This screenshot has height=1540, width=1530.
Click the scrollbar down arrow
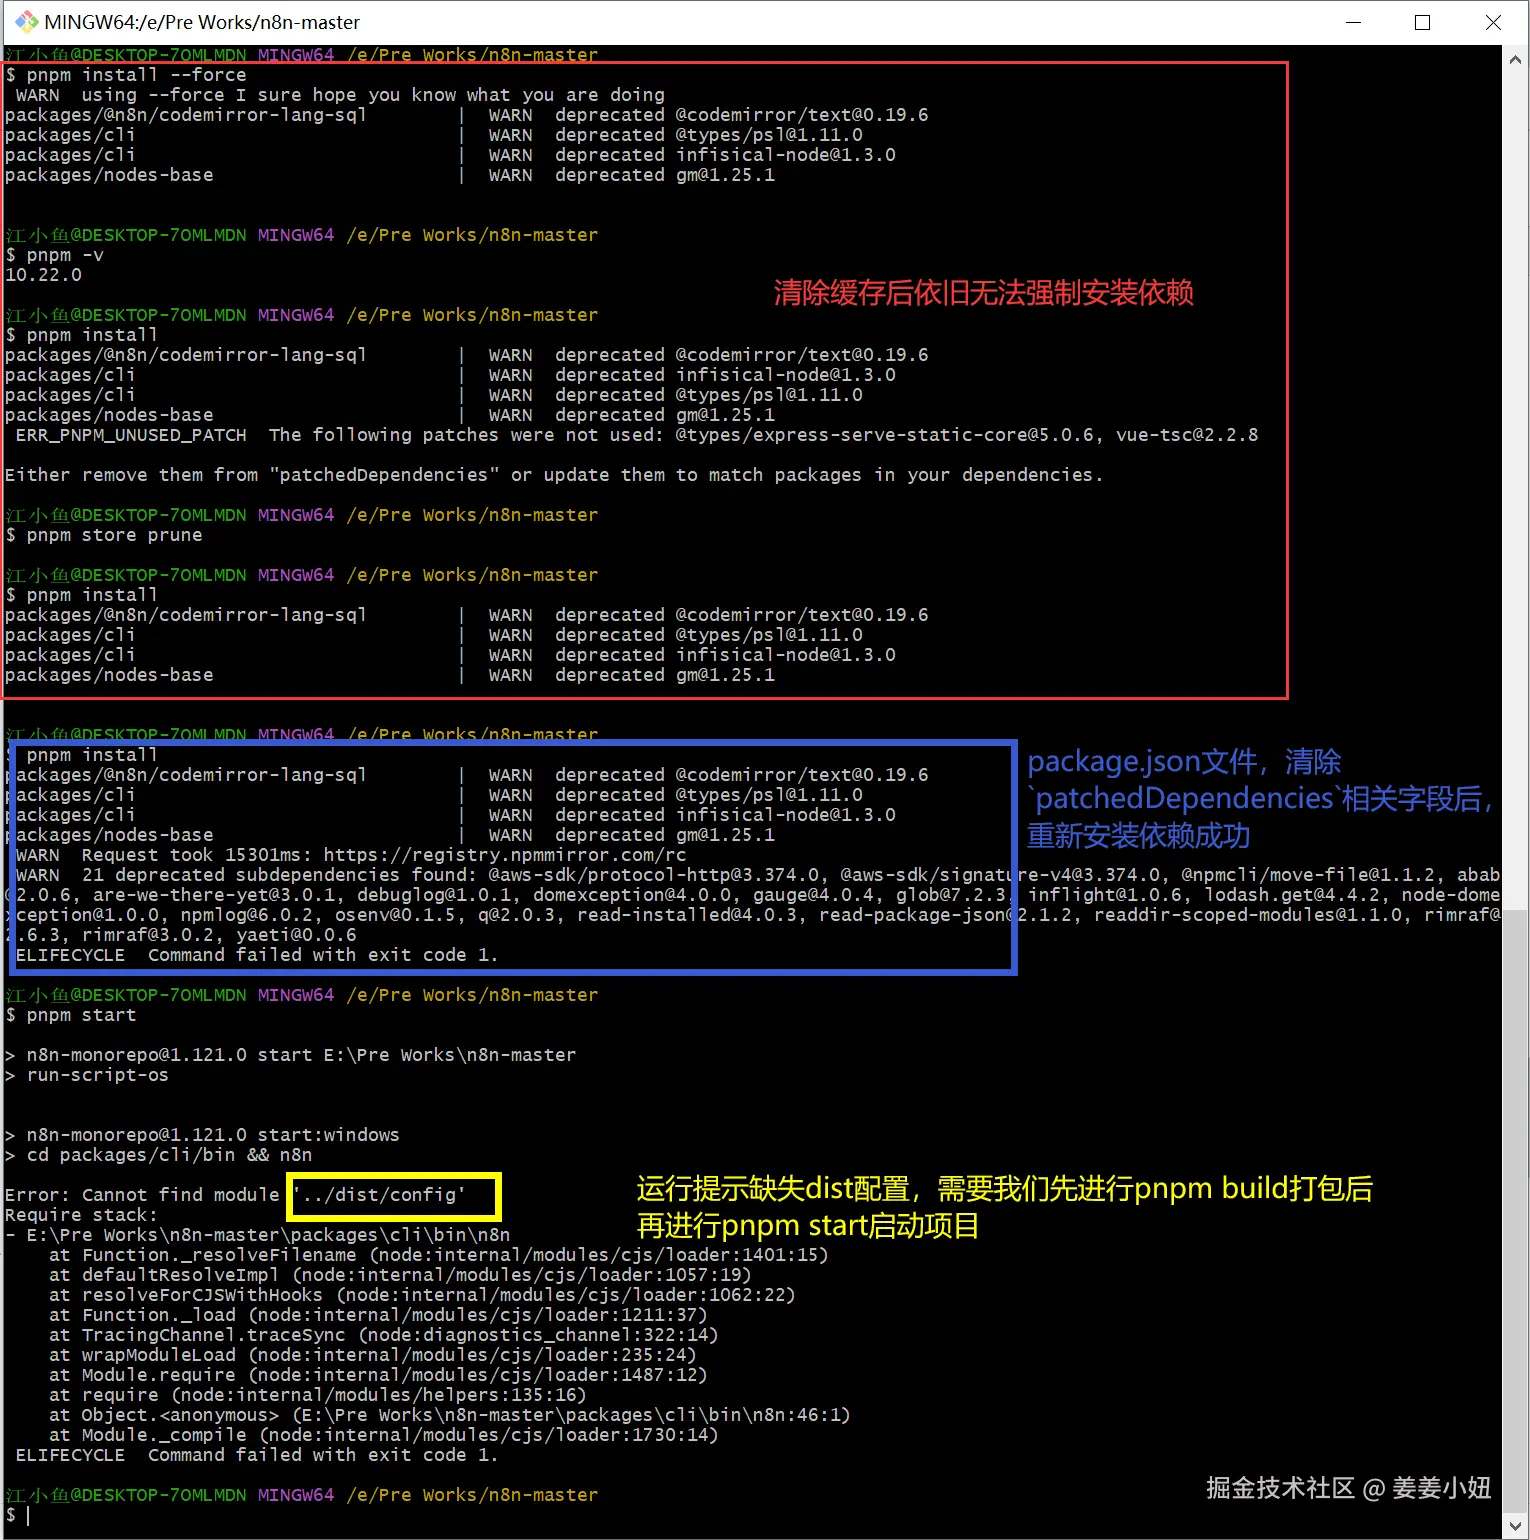(1515, 1525)
